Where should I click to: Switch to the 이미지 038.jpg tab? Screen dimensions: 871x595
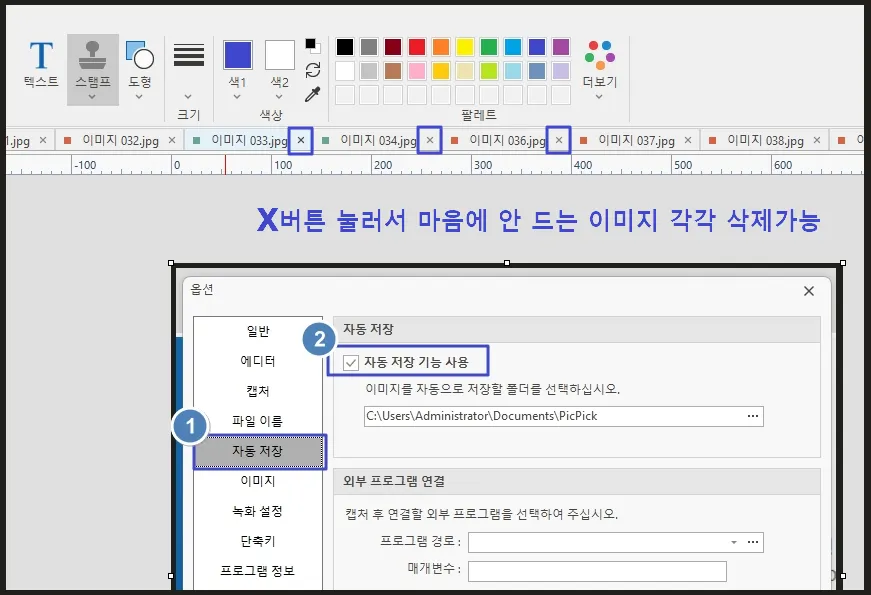pyautogui.click(x=765, y=141)
